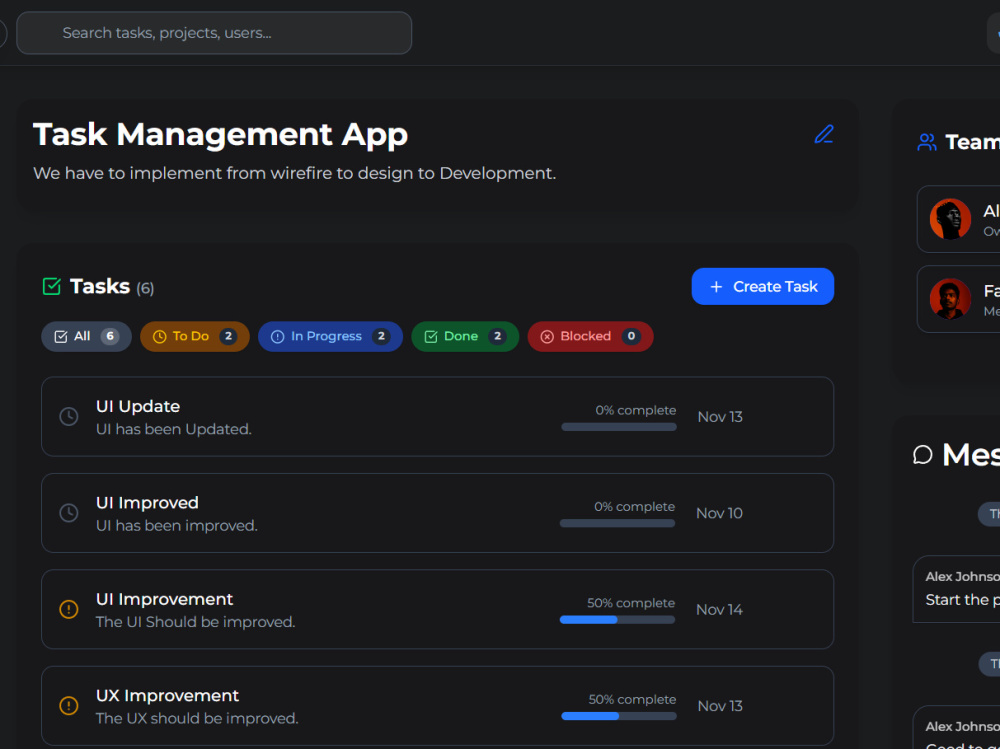Click the Task Management App project title
Viewport: 1000px width, 749px height.
click(220, 135)
